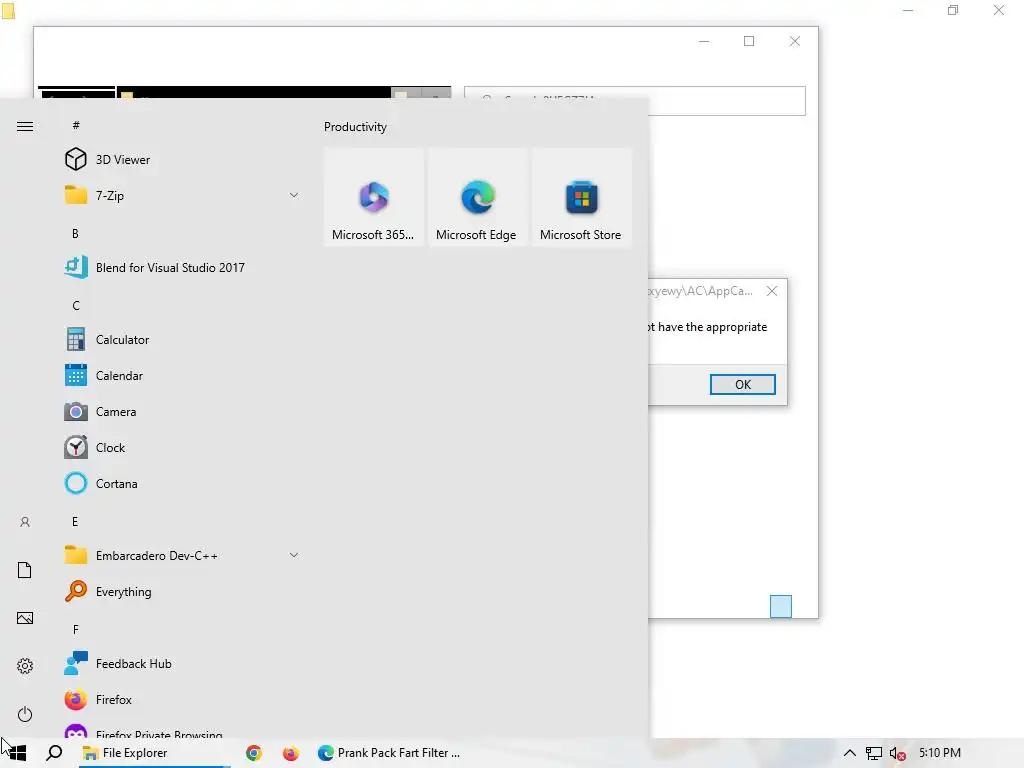Expand the Start menu hamburger button
Screen dimensions: 1024x768
(x=25, y=126)
